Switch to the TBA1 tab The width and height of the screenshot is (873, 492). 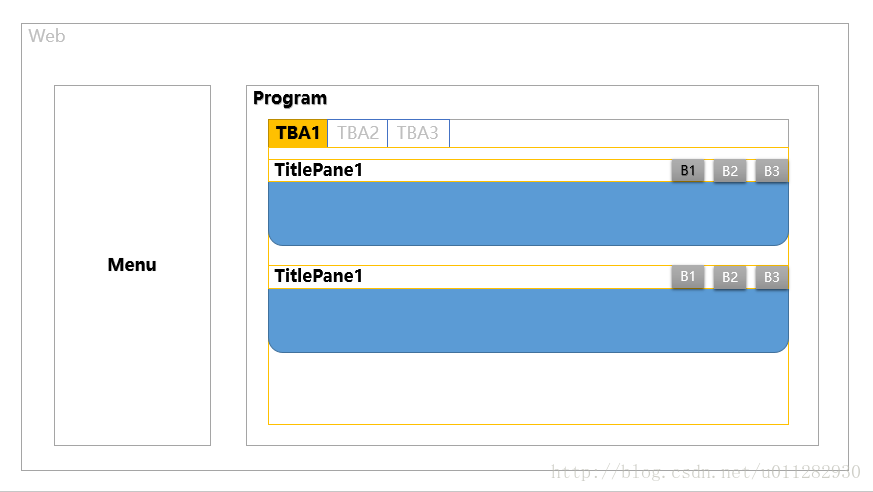point(298,133)
